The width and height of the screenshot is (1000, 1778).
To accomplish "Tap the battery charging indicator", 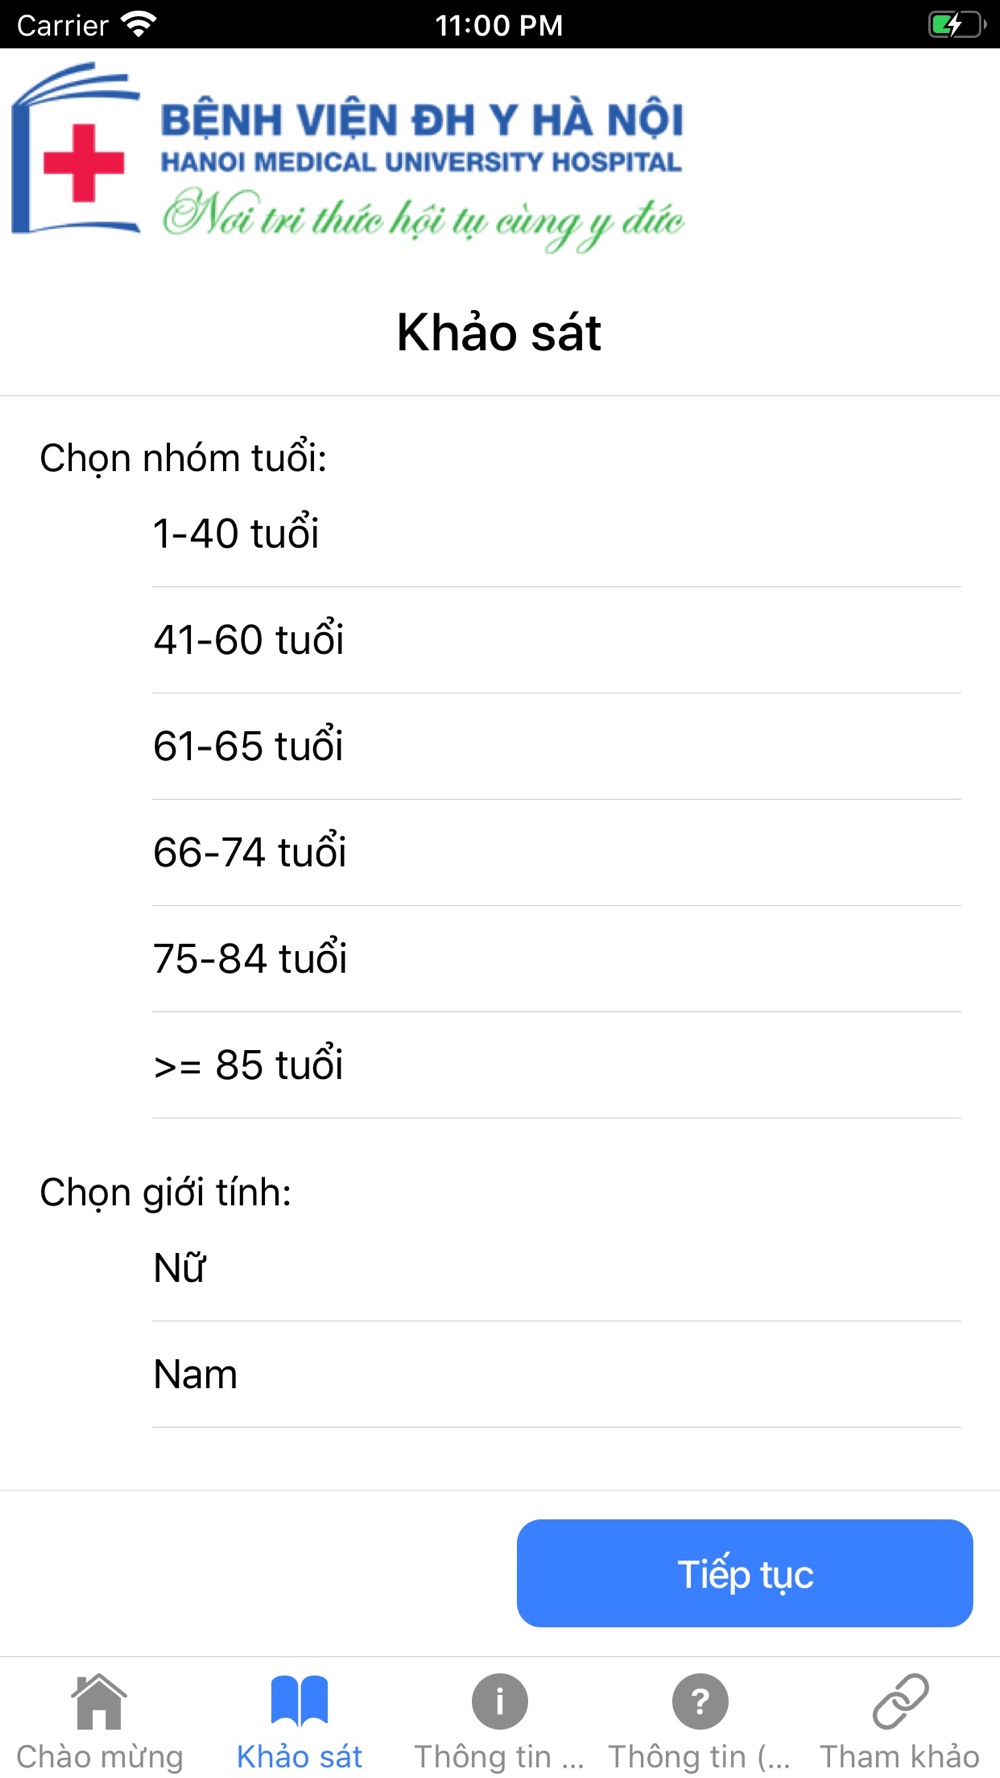I will [956, 24].
